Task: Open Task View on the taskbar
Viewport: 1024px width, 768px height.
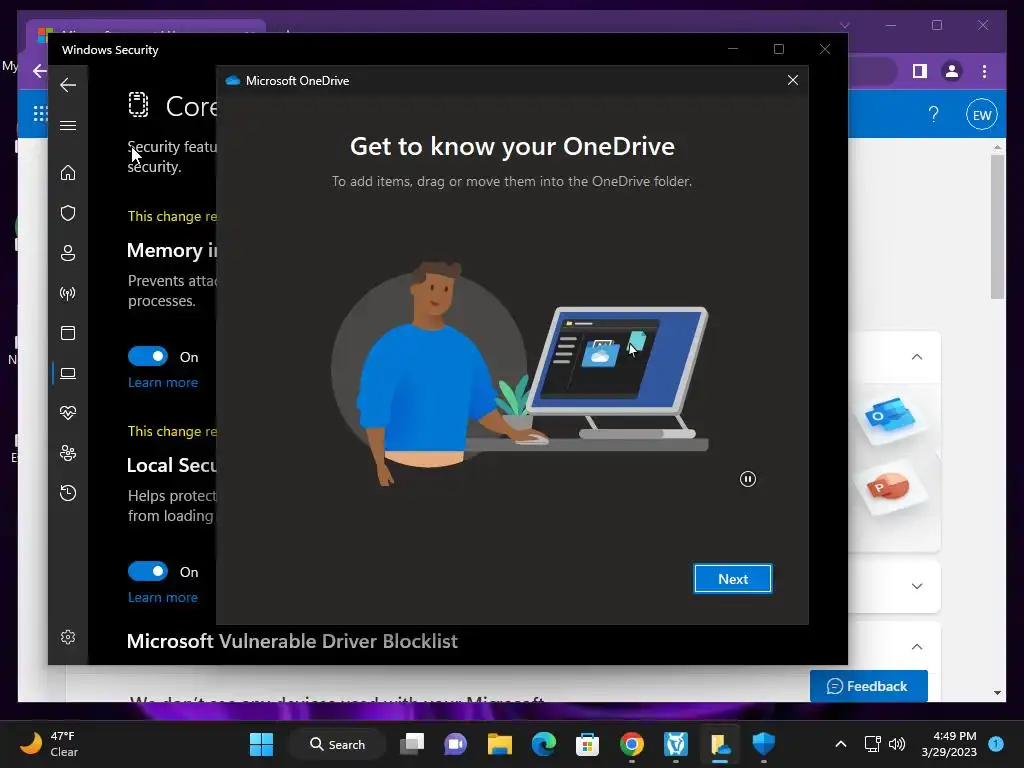Action: pyautogui.click(x=412, y=744)
